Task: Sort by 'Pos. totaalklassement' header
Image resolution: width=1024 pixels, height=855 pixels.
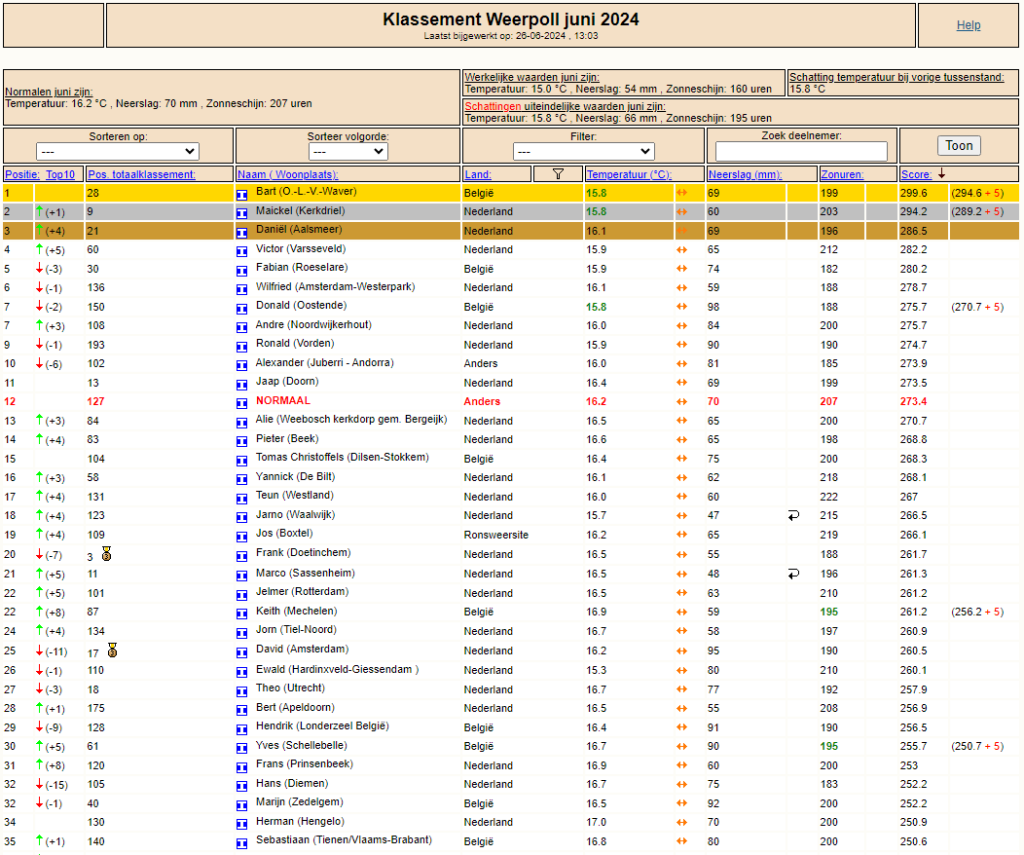Action: tap(142, 174)
